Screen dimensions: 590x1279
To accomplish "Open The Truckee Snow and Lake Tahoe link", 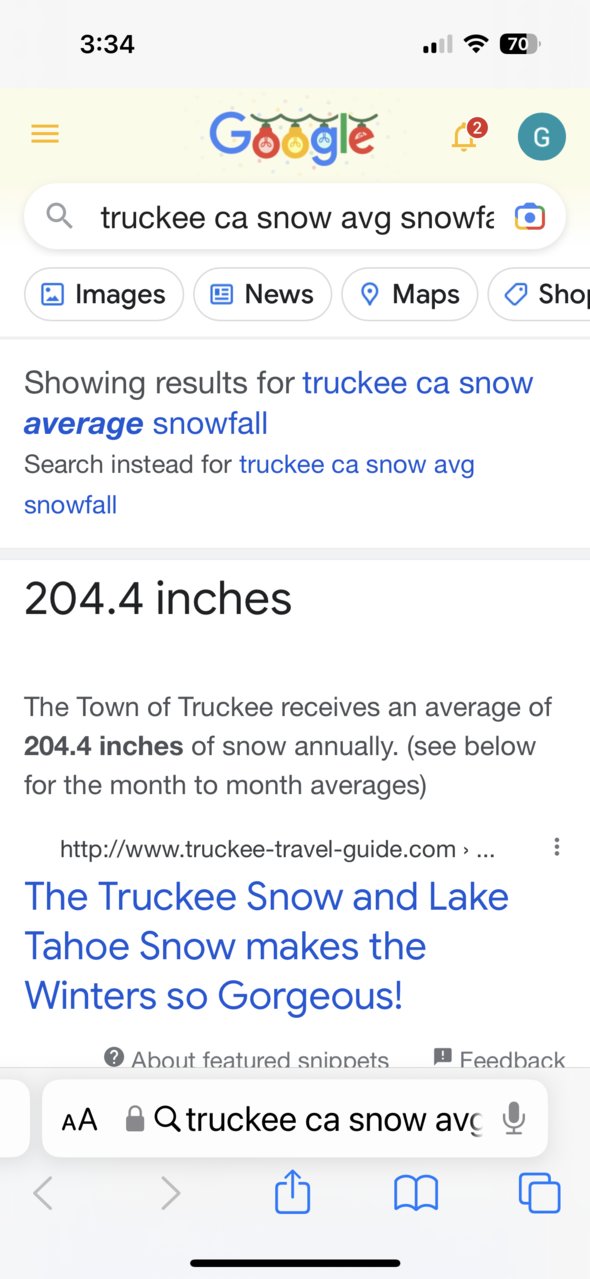I will tap(266, 946).
